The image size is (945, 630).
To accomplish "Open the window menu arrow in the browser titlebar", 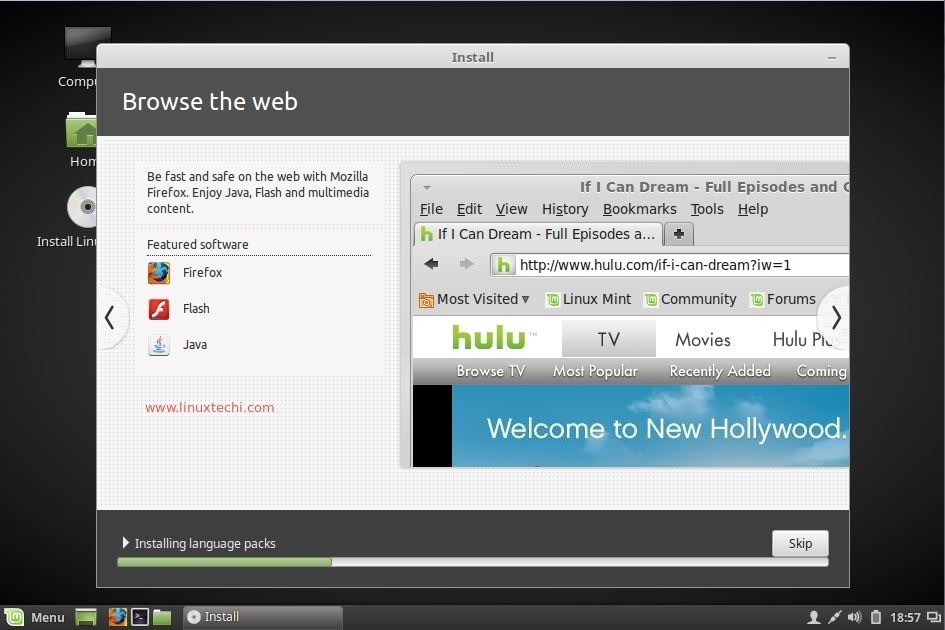I will [427, 187].
